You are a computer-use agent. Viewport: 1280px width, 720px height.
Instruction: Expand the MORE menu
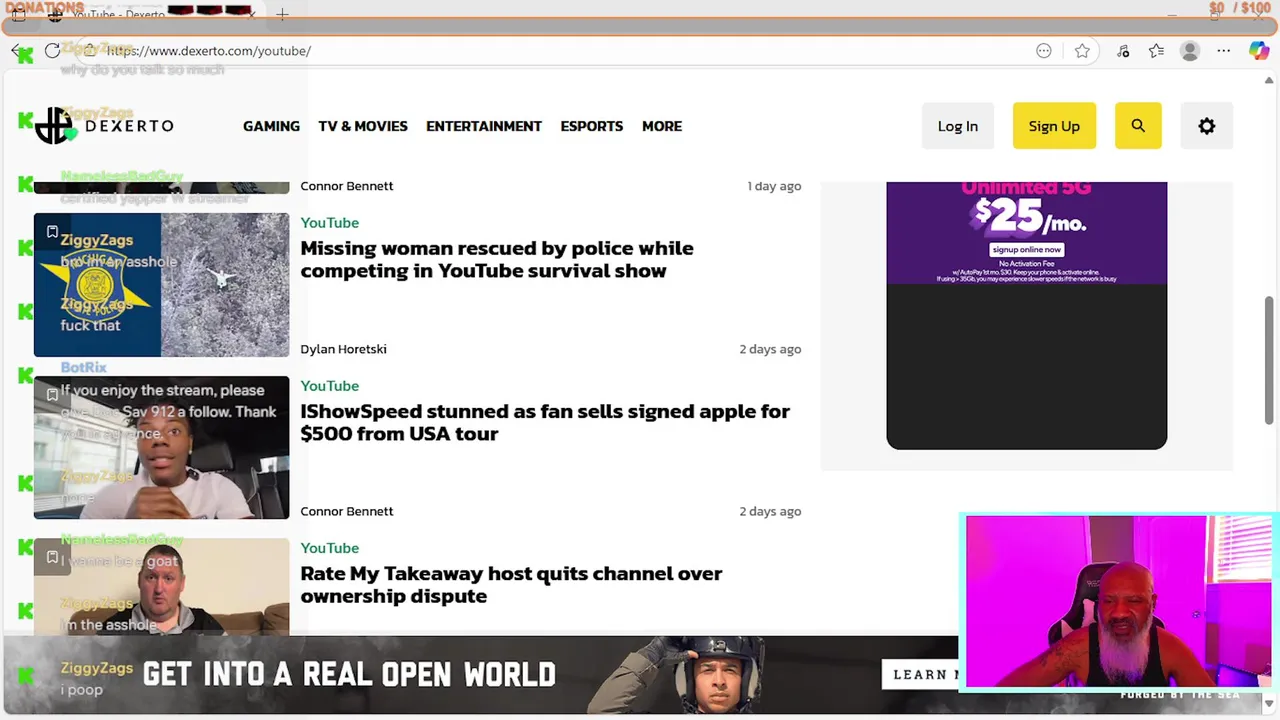(x=662, y=126)
